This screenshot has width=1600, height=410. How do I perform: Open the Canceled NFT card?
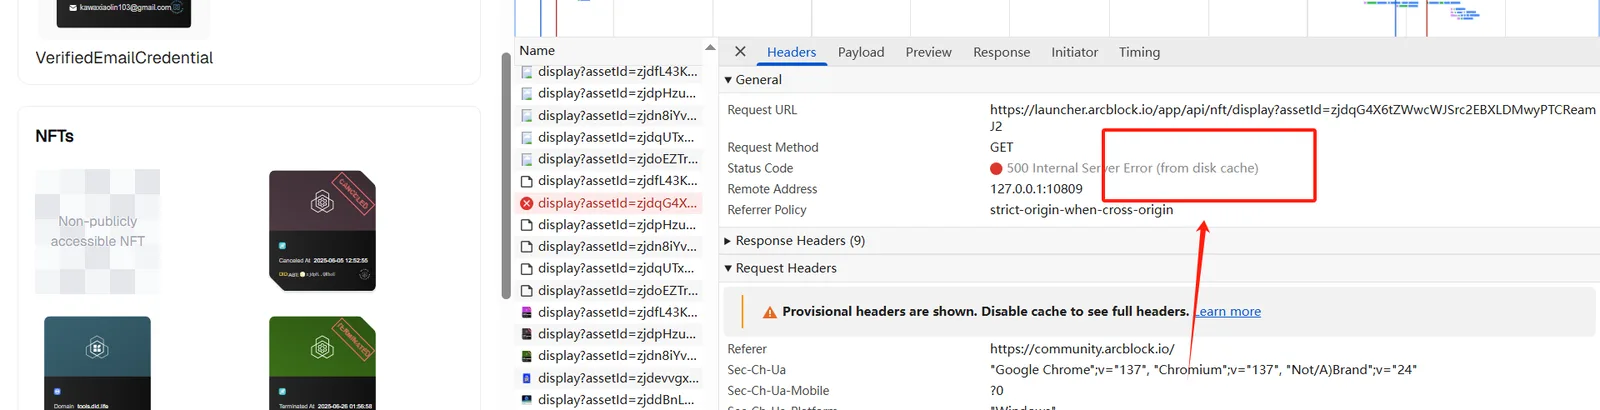coord(322,231)
